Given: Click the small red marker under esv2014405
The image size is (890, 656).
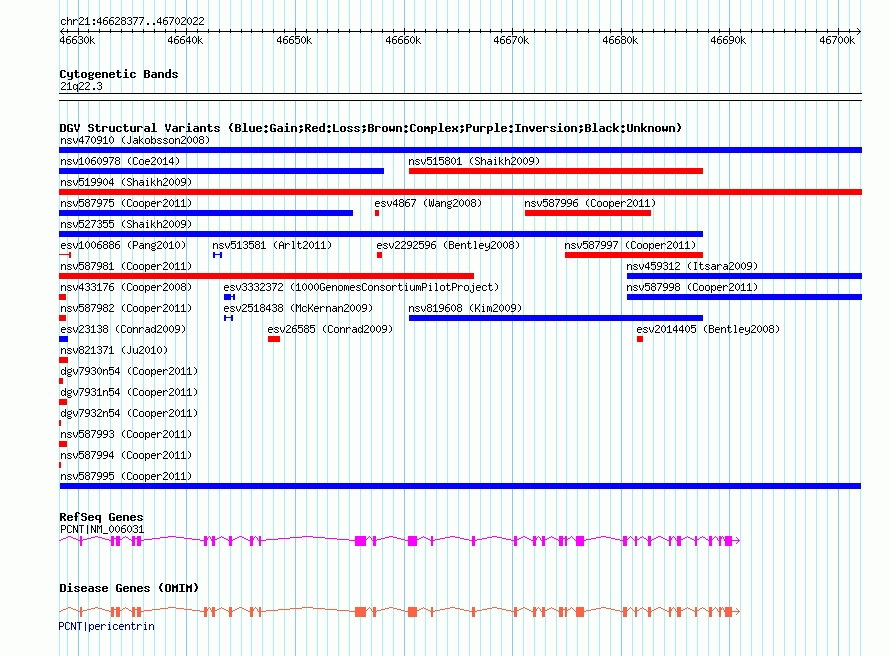Looking at the screenshot, I should click(x=640, y=339).
